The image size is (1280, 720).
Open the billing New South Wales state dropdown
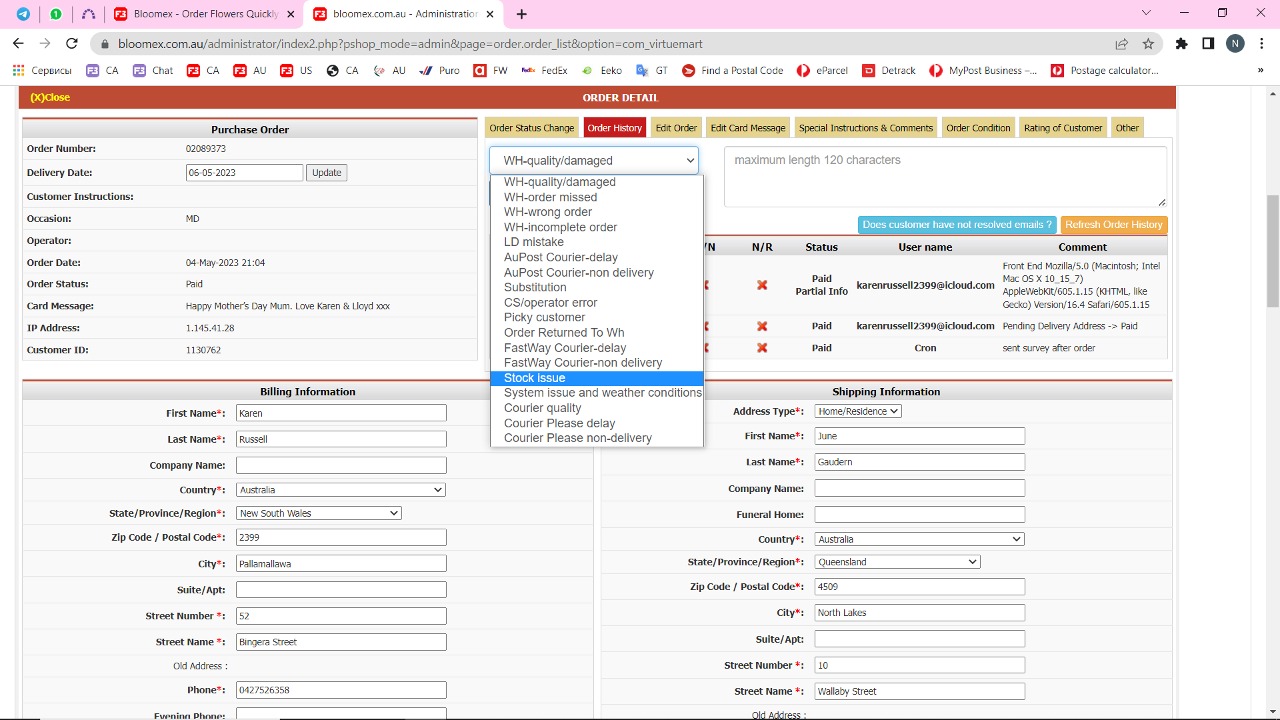319,513
